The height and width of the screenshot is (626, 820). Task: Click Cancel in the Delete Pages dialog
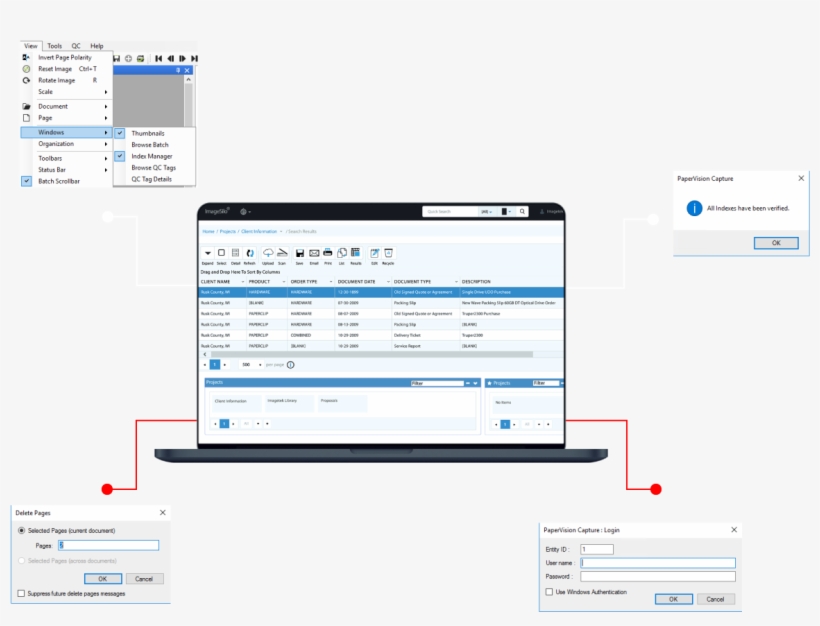click(x=144, y=579)
